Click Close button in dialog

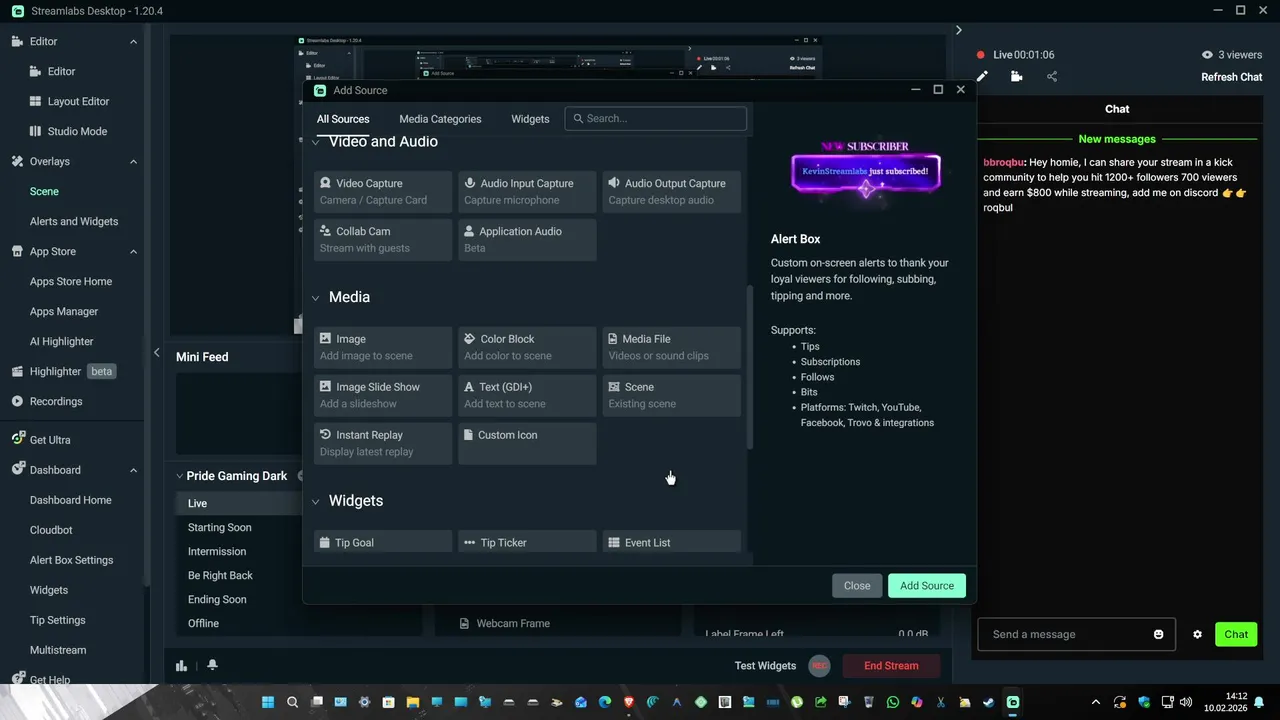click(x=857, y=586)
